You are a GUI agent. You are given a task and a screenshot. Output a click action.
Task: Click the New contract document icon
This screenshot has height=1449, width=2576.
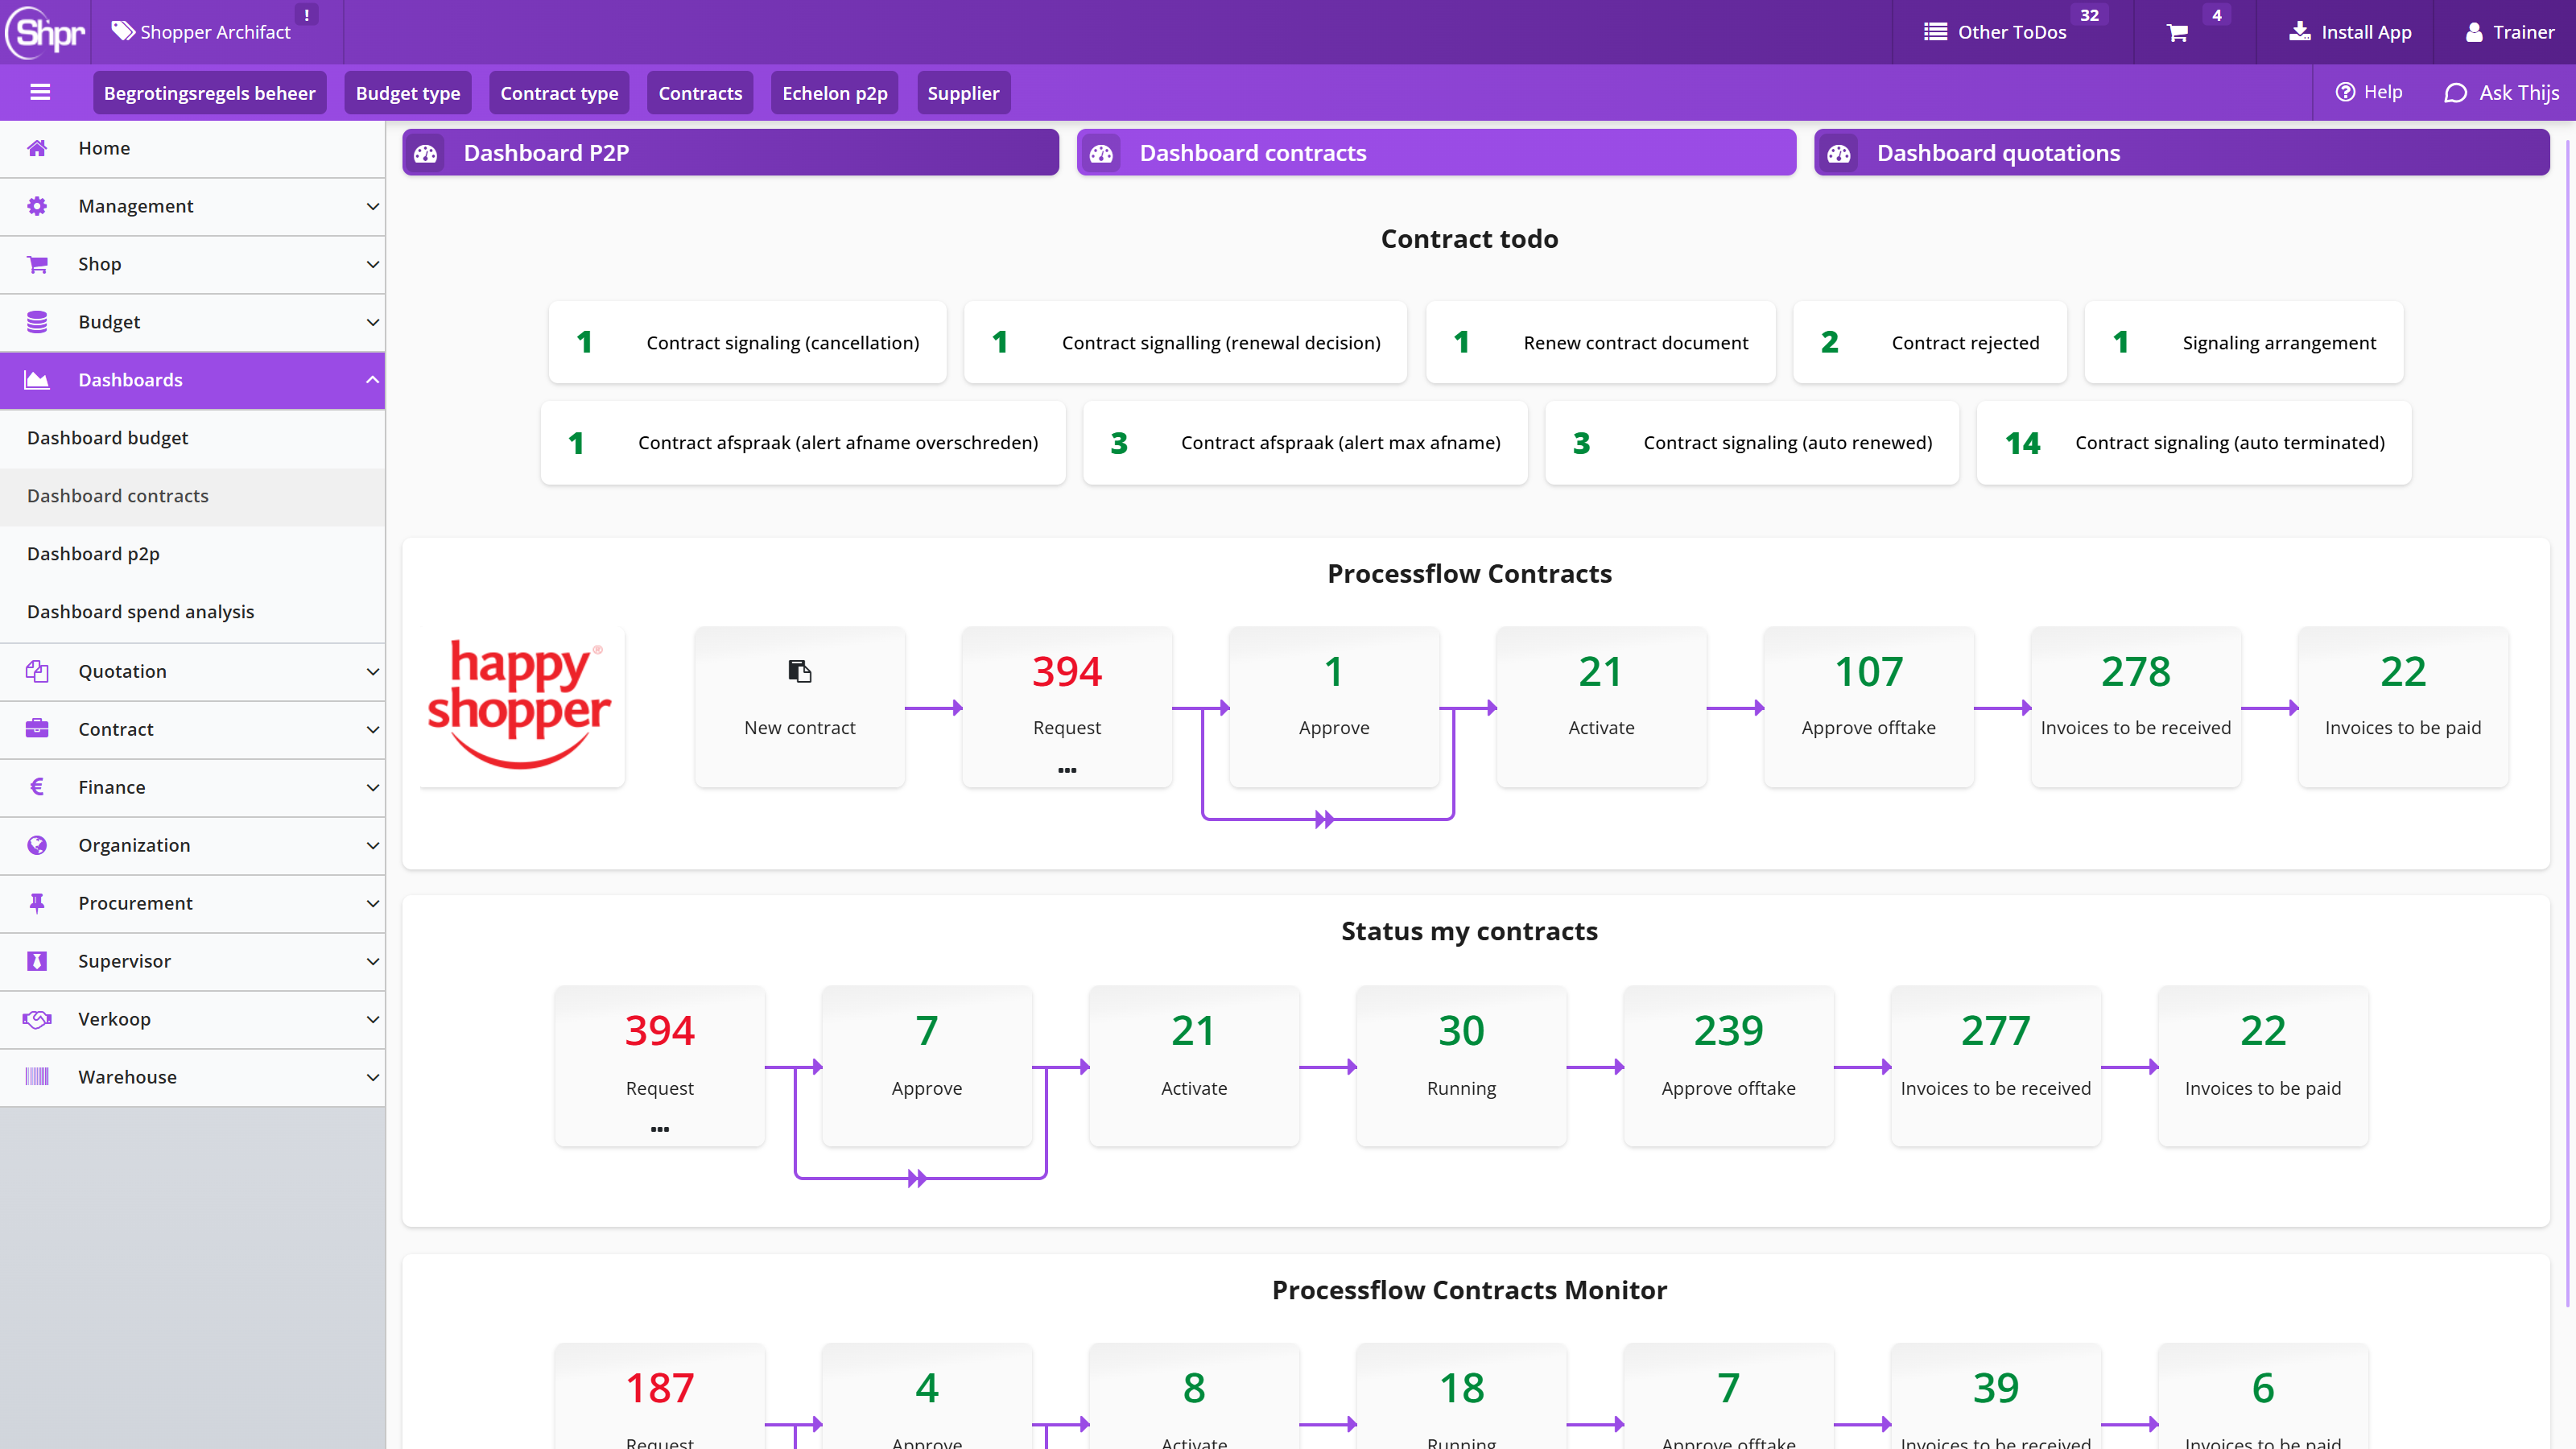(x=800, y=671)
